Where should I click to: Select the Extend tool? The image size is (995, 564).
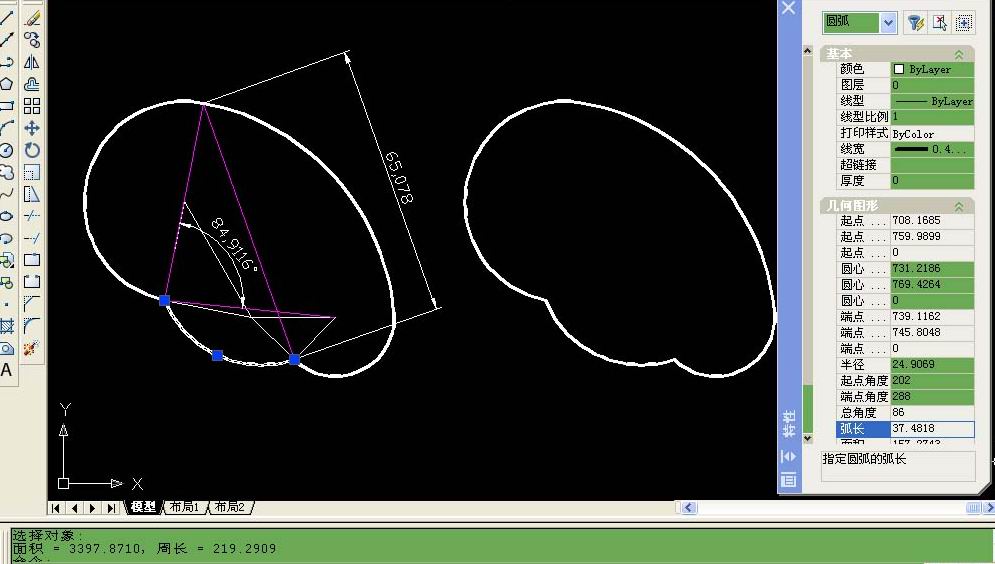click(x=32, y=238)
